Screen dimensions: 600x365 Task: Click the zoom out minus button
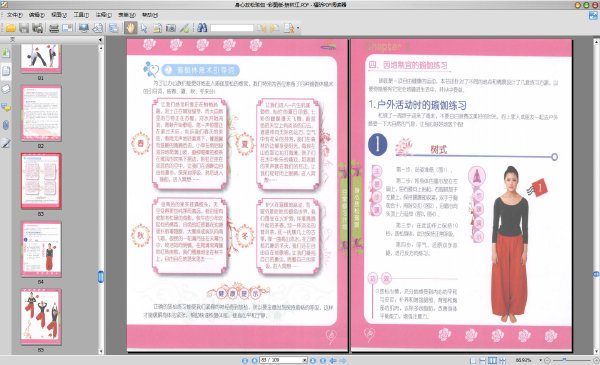point(547,360)
